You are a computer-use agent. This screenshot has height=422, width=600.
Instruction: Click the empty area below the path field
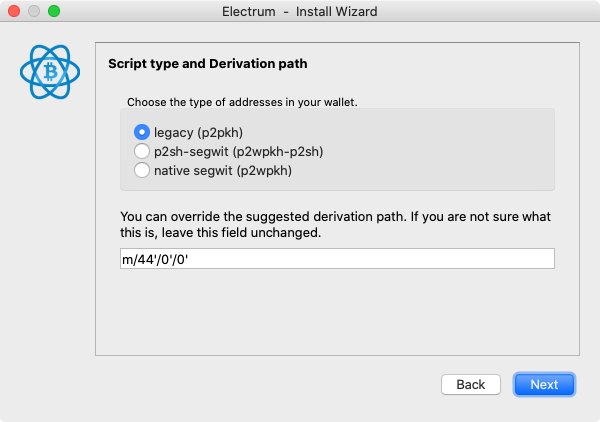pos(337,312)
